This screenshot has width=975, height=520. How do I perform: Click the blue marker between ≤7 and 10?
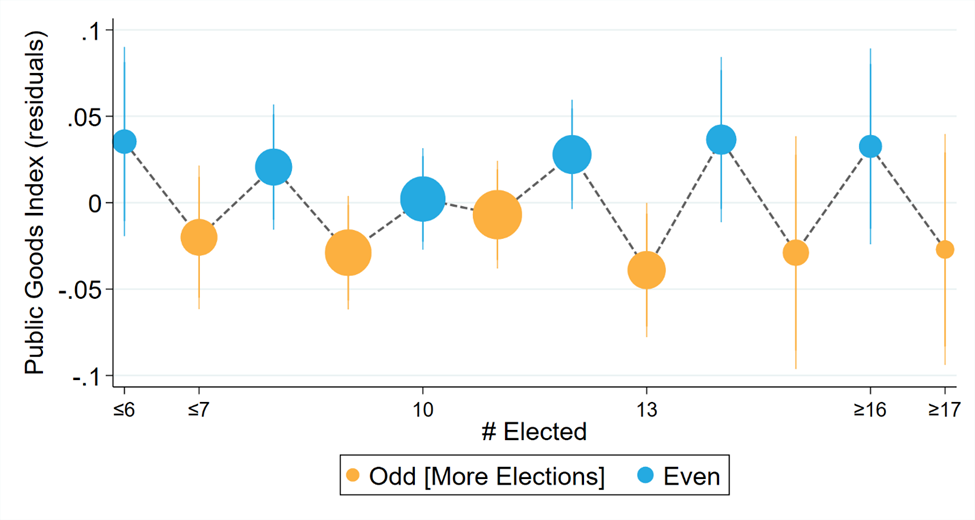273,167
